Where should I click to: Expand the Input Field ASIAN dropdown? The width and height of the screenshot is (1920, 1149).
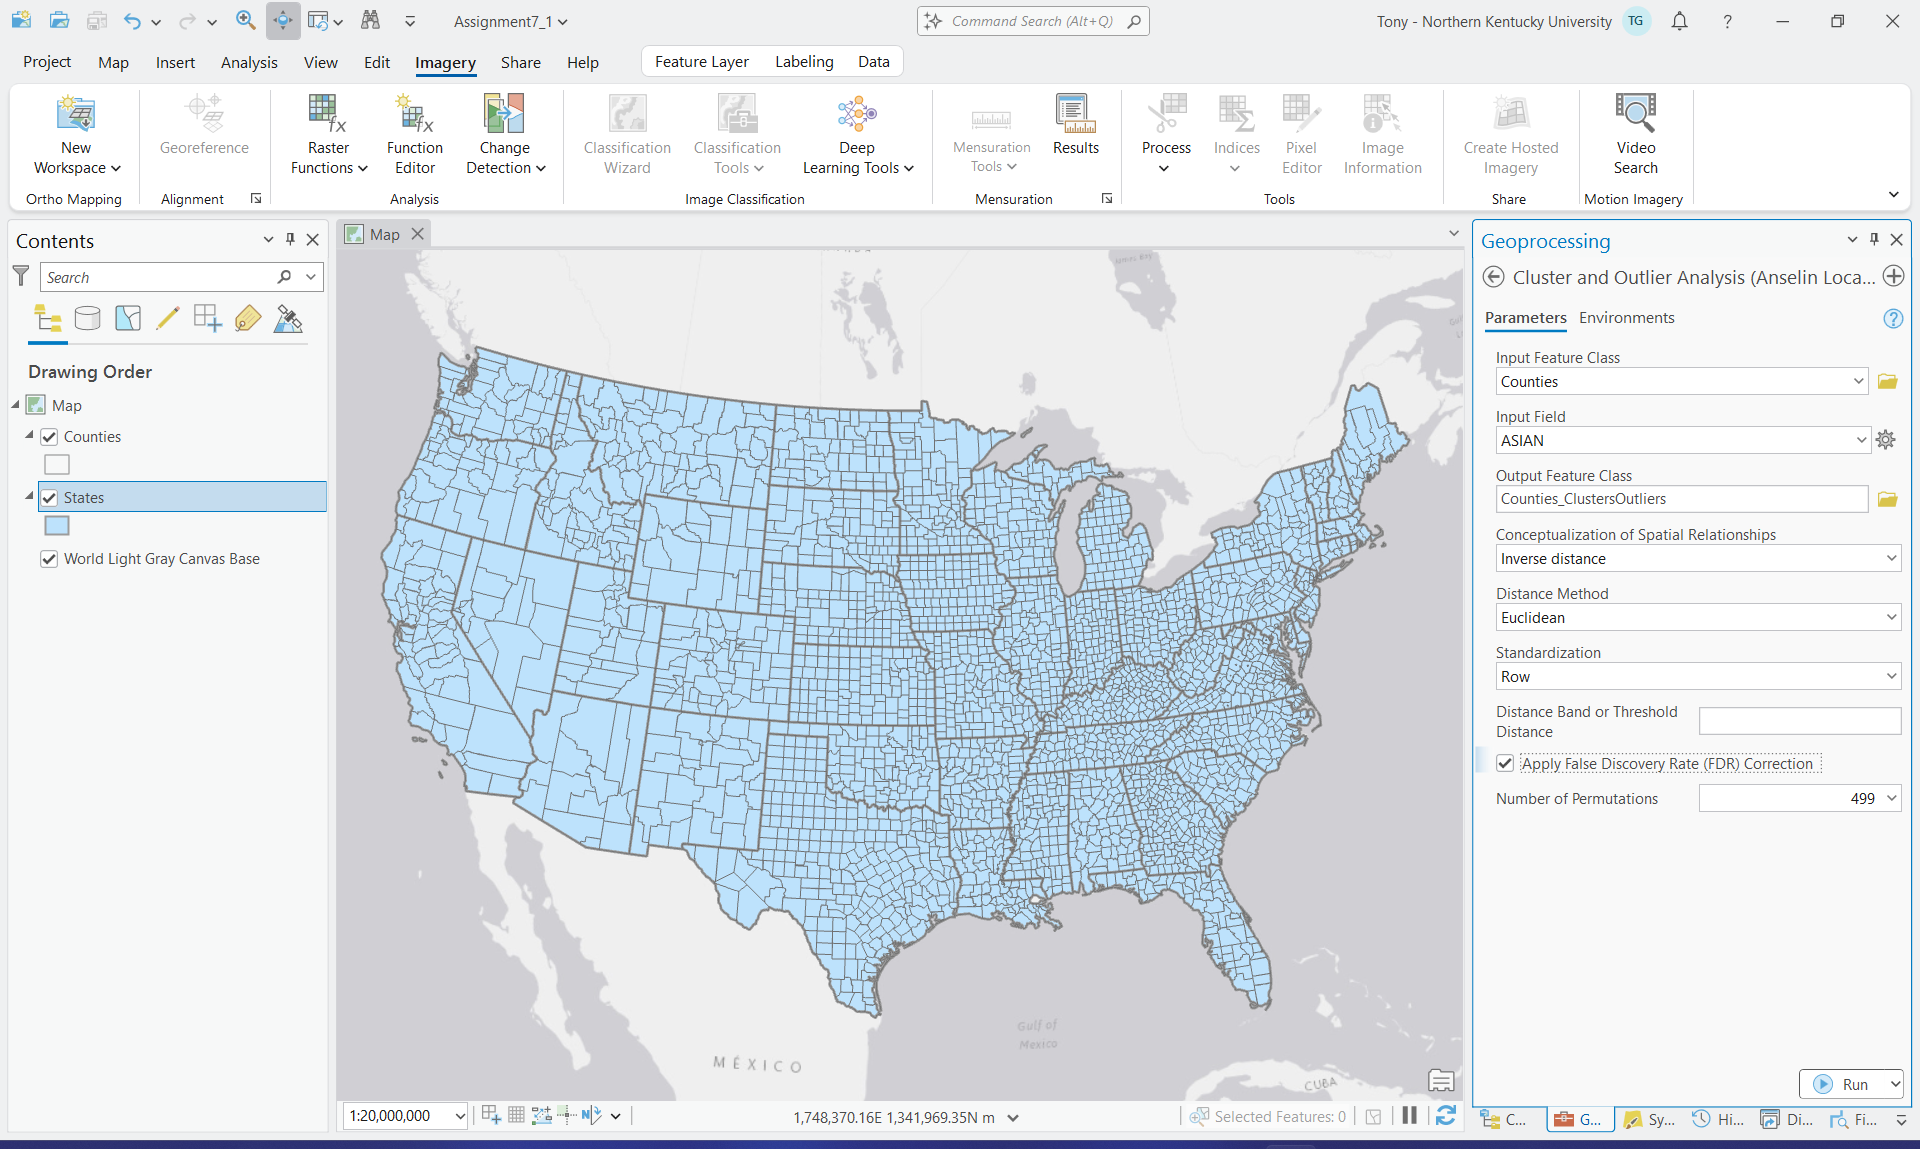pyautogui.click(x=1860, y=440)
